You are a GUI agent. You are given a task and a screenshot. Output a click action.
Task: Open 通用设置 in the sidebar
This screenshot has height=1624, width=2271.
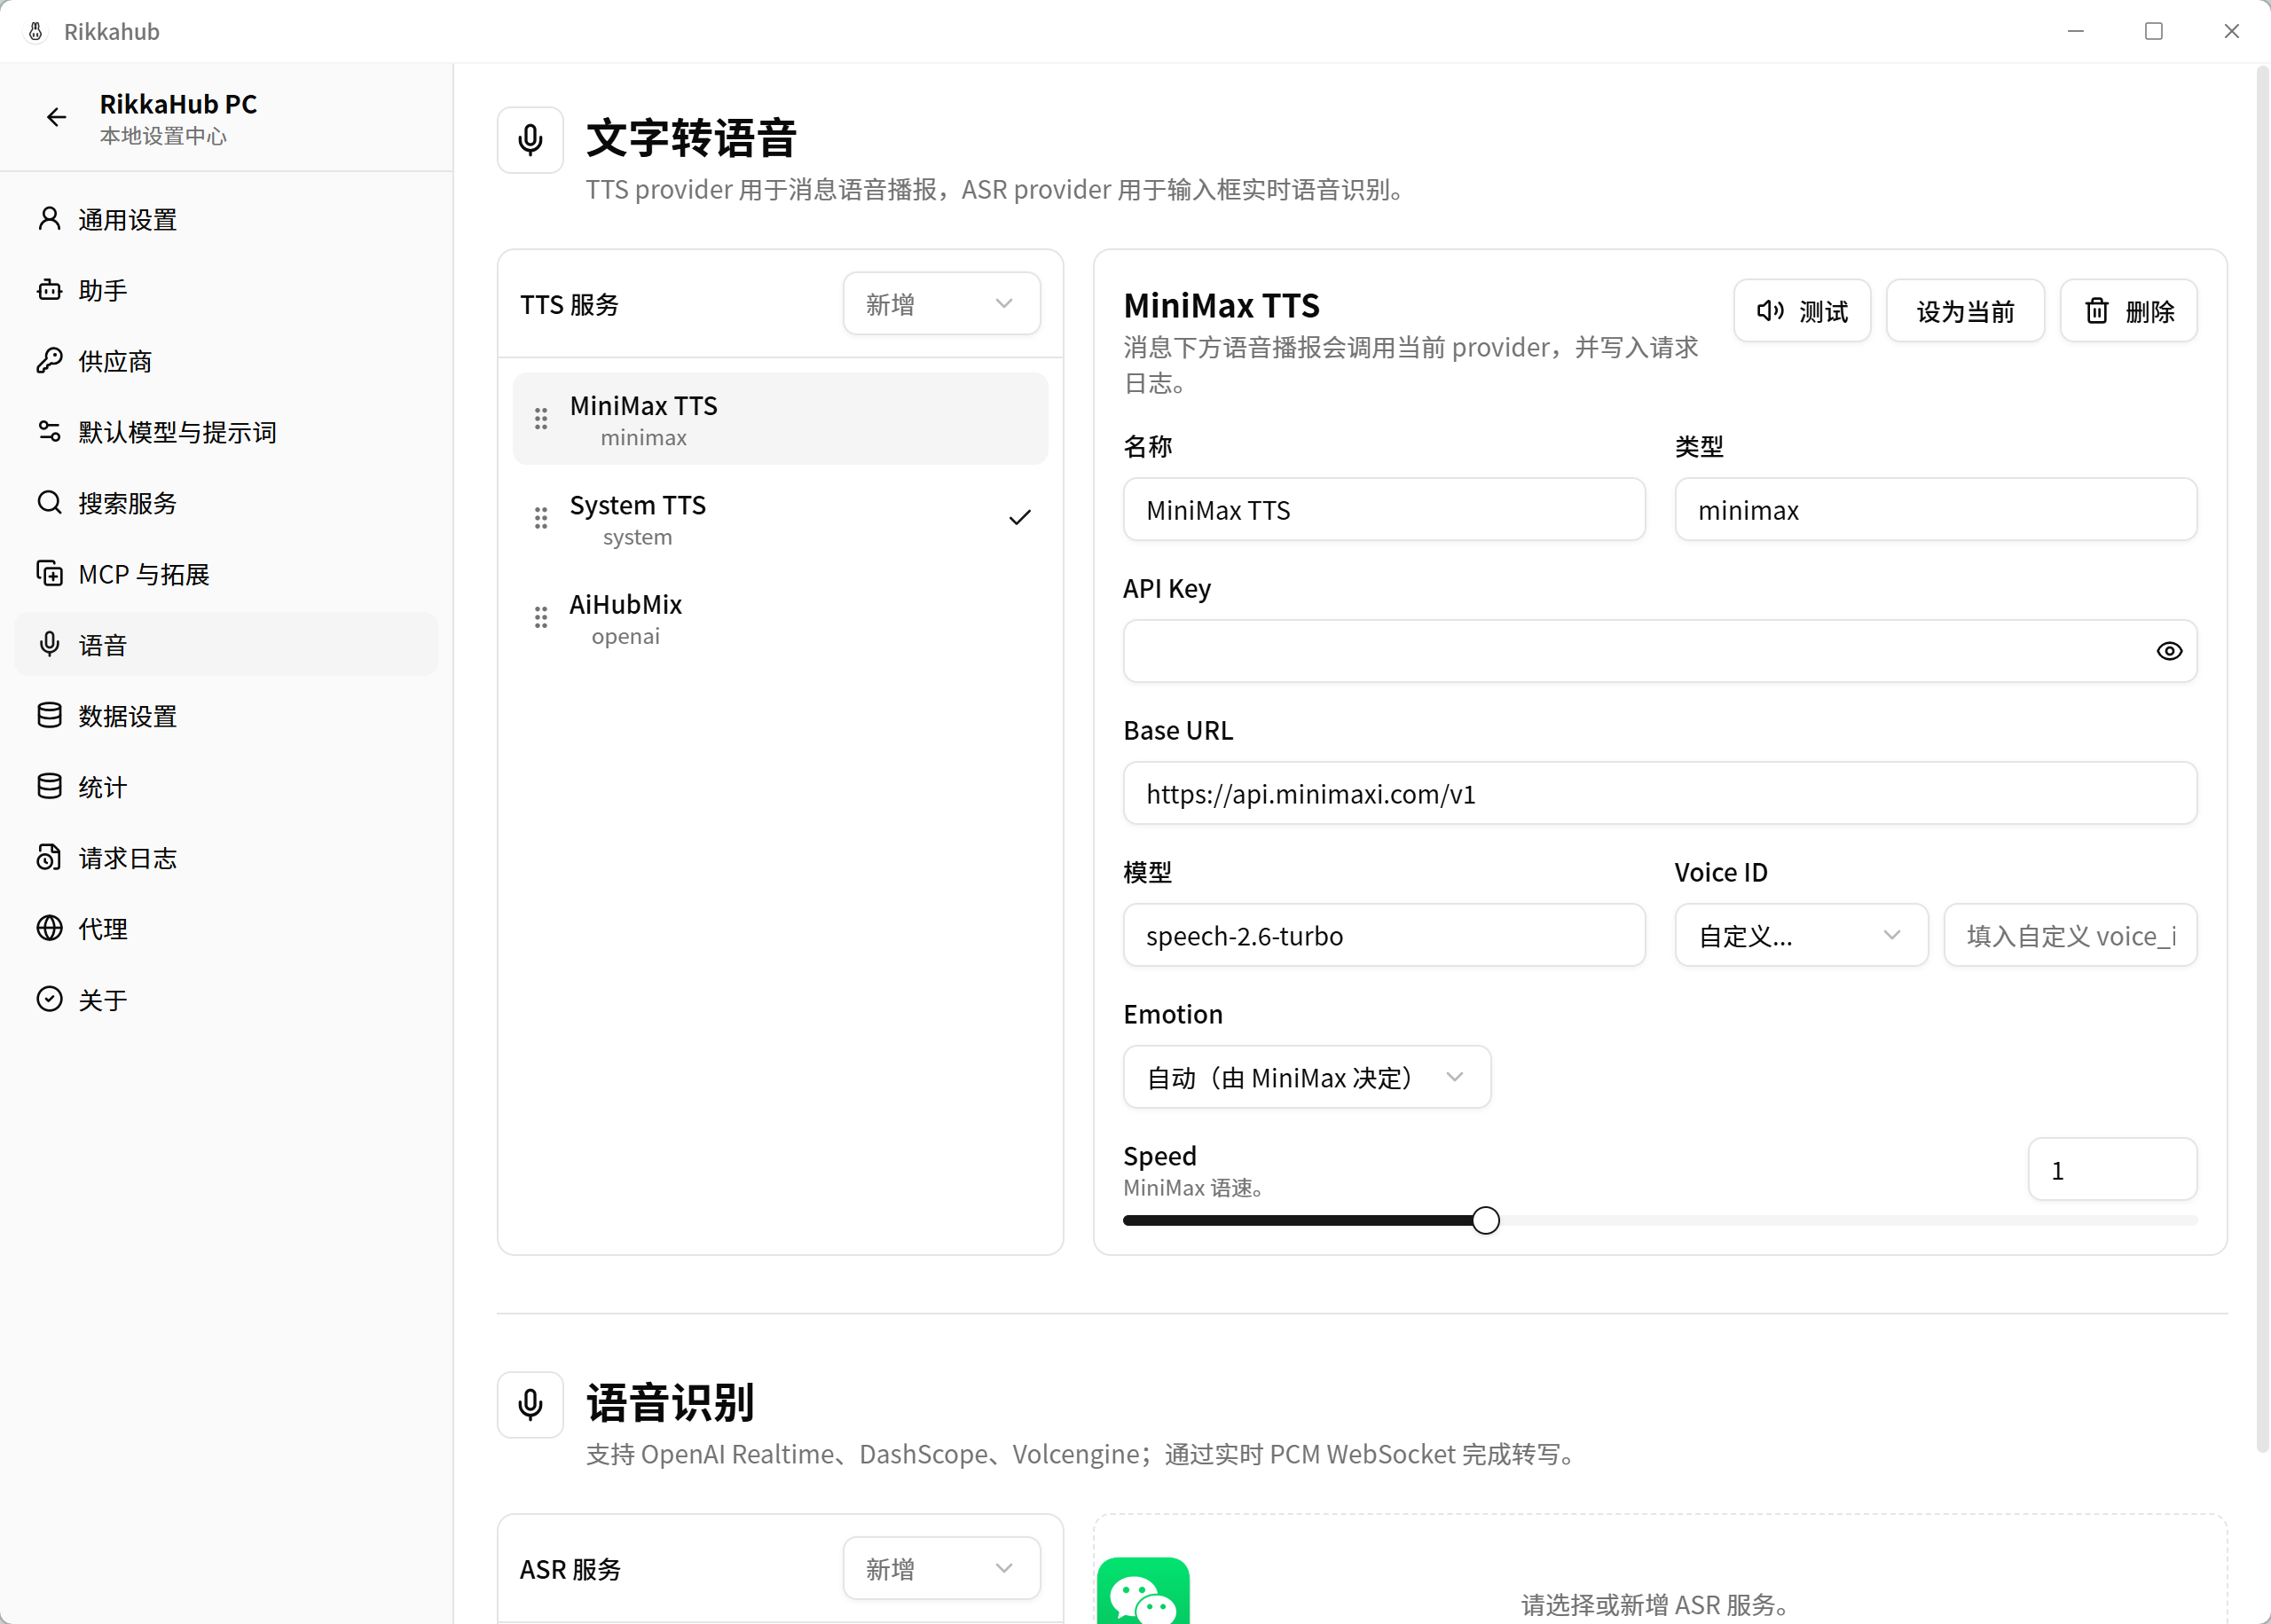(226, 219)
